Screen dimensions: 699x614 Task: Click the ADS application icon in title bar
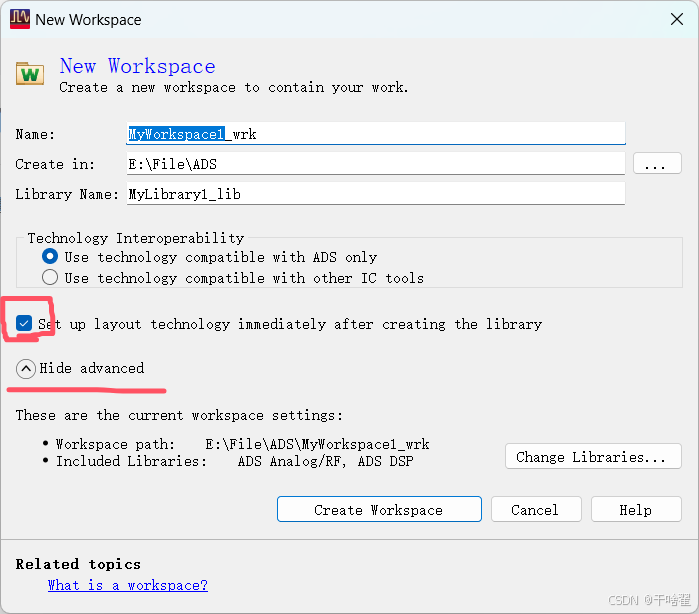tap(20, 19)
